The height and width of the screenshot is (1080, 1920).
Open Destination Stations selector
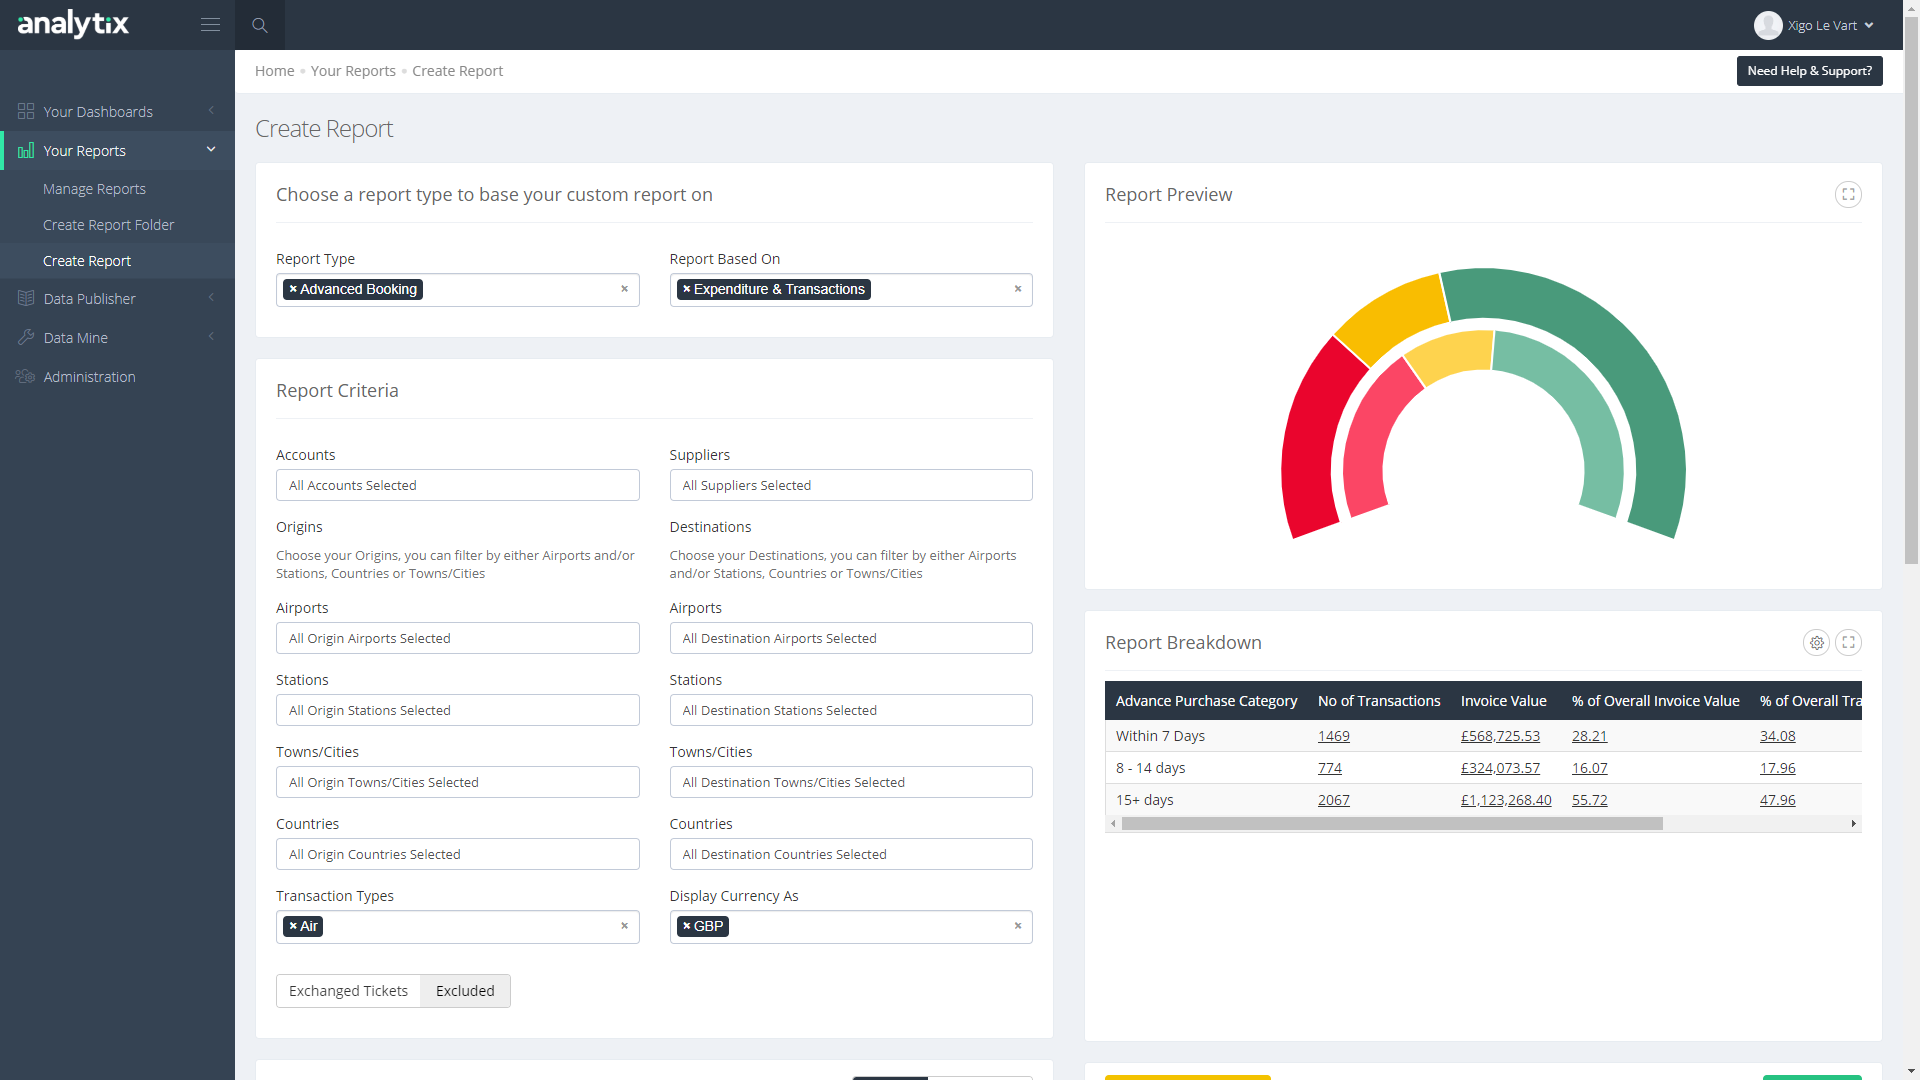click(851, 710)
